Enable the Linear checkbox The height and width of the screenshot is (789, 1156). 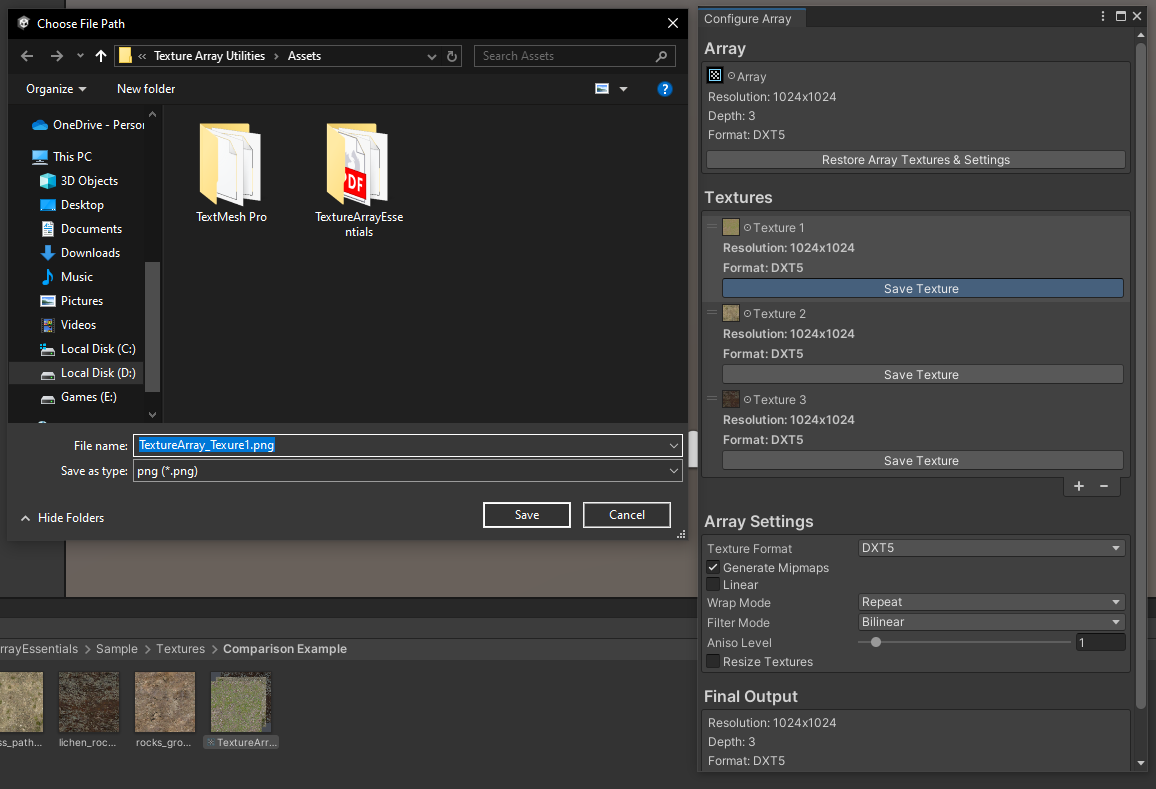pos(714,585)
